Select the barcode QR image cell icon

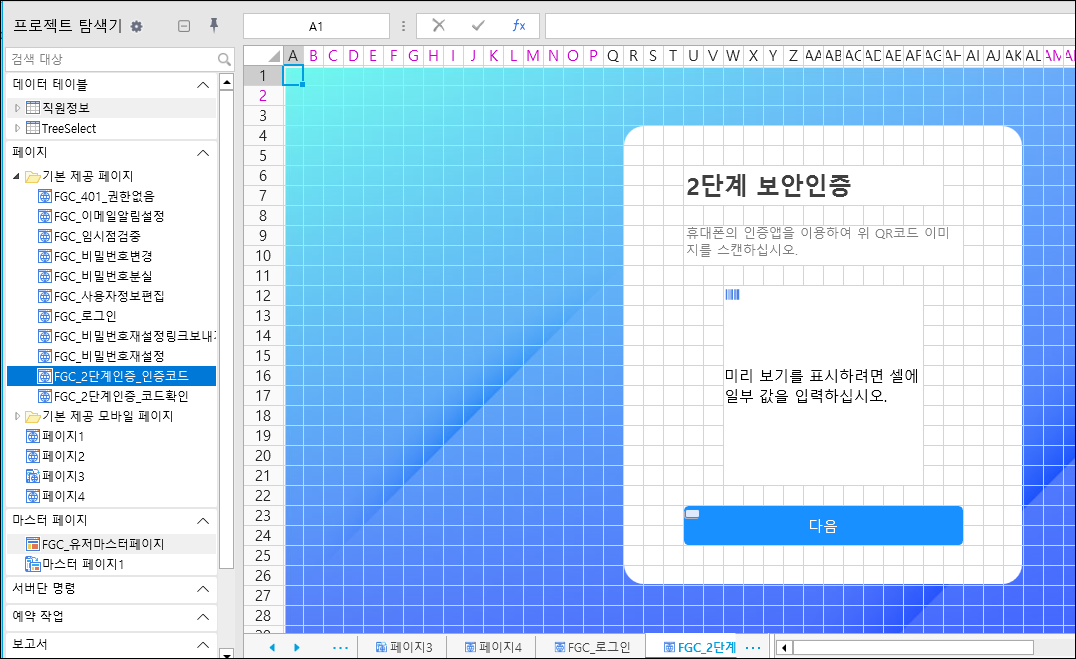[732, 294]
